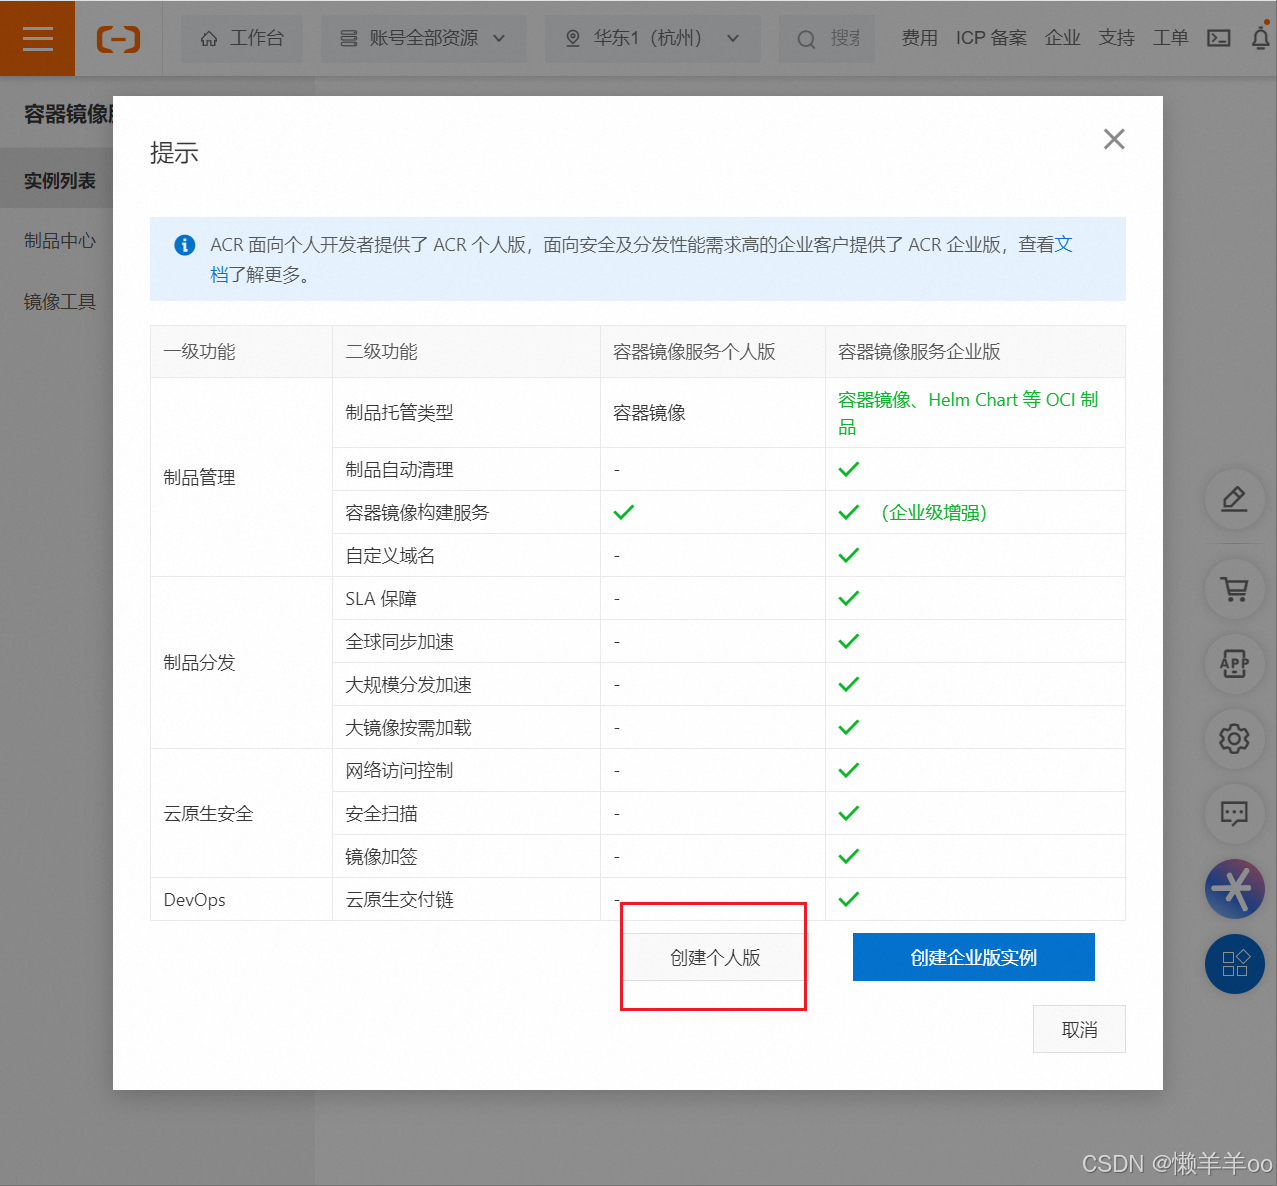Go to 工作台 in the top bar

click(242, 38)
